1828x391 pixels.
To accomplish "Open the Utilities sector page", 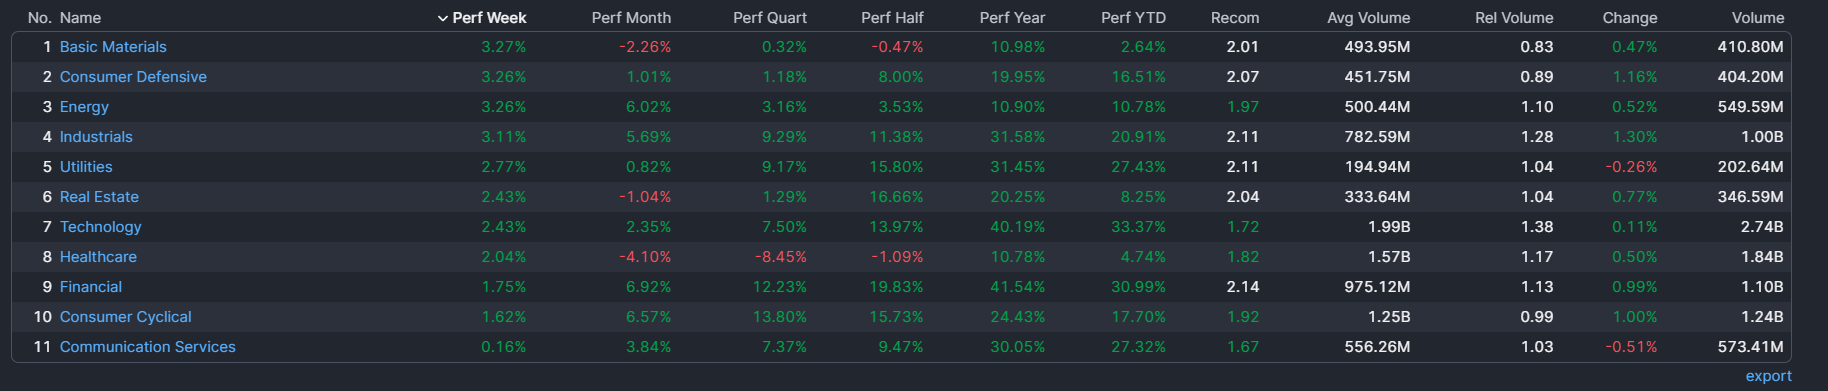I will click(x=86, y=167).
